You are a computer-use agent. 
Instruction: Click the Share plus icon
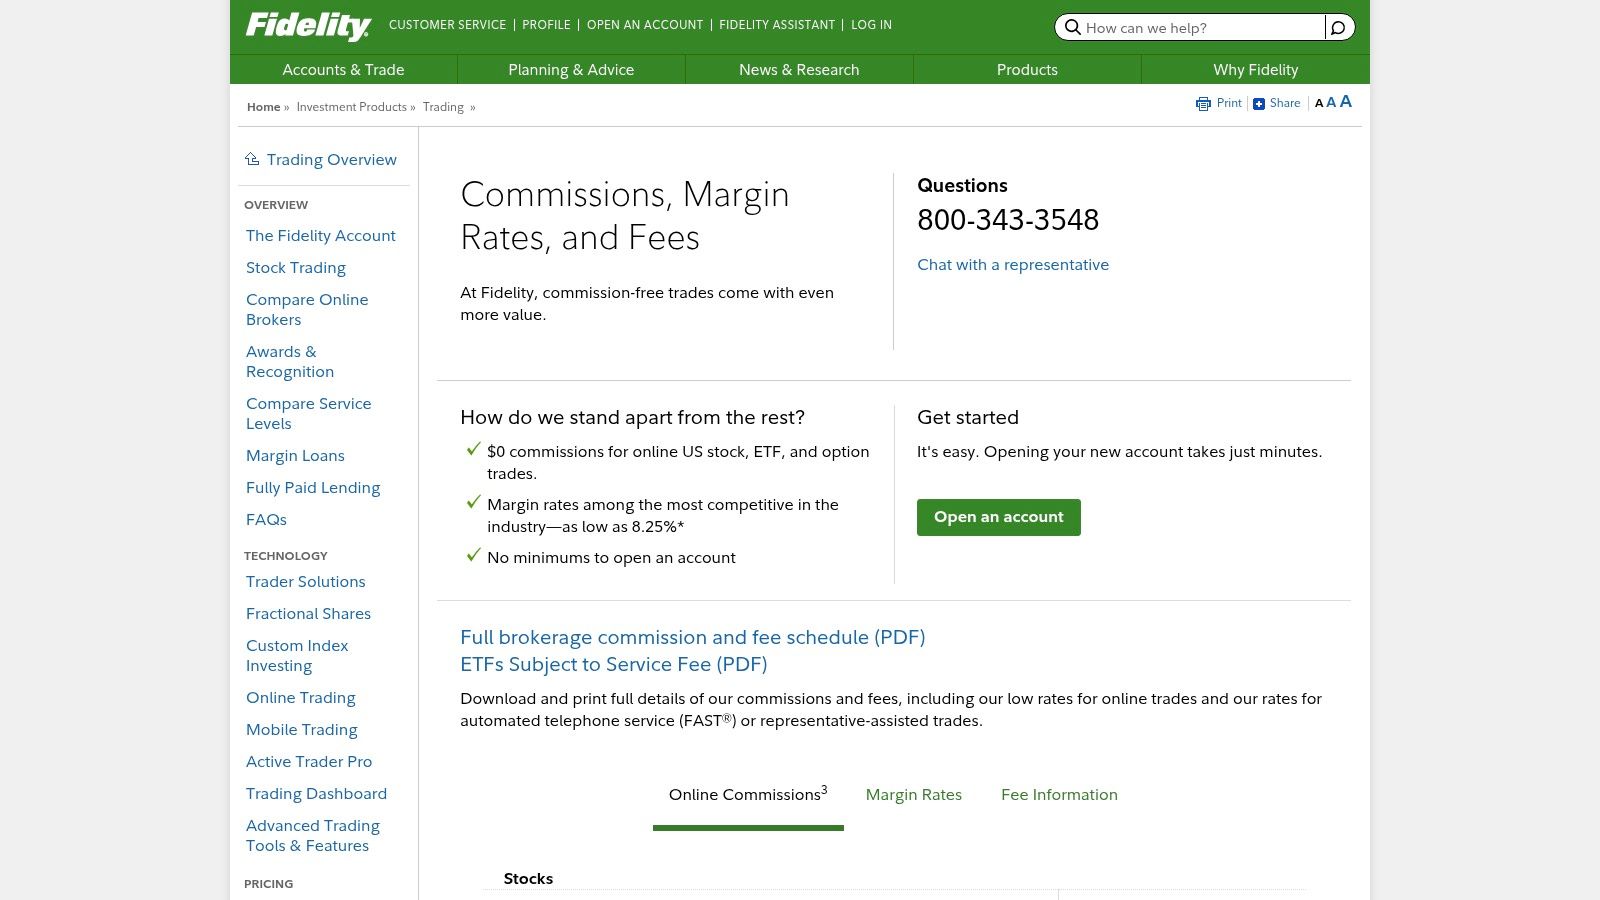[x=1259, y=103]
